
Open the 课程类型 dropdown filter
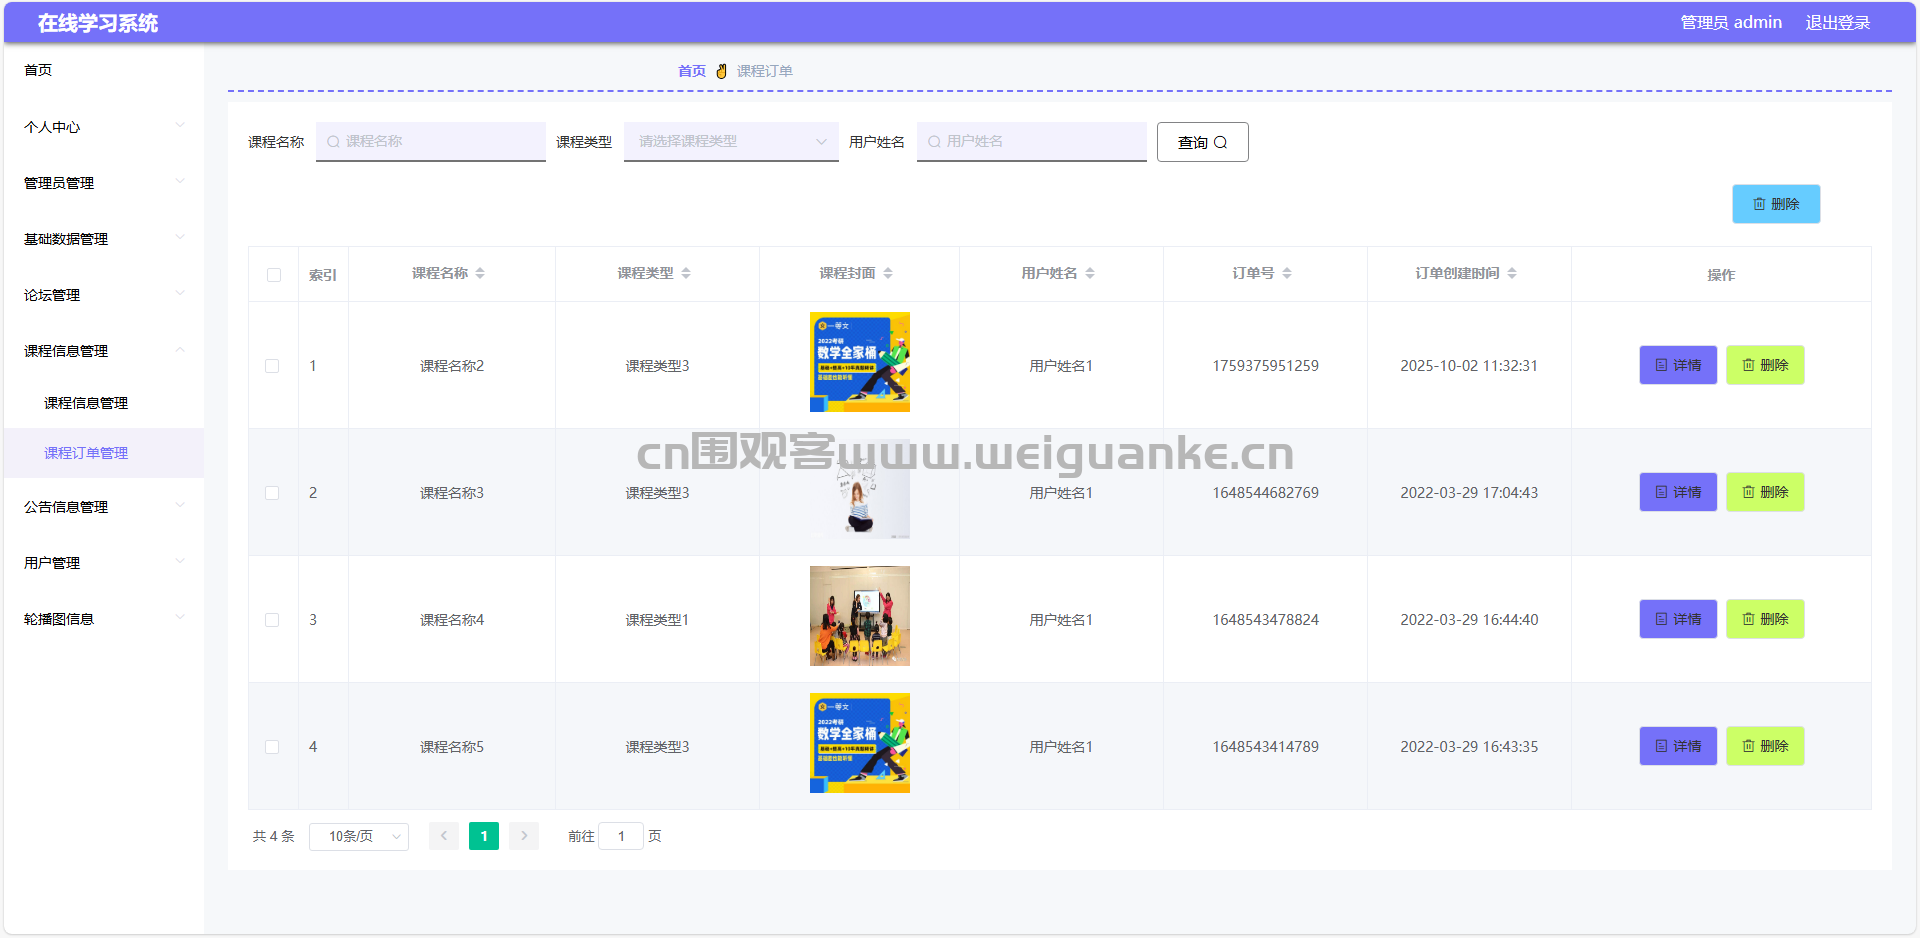coord(730,142)
